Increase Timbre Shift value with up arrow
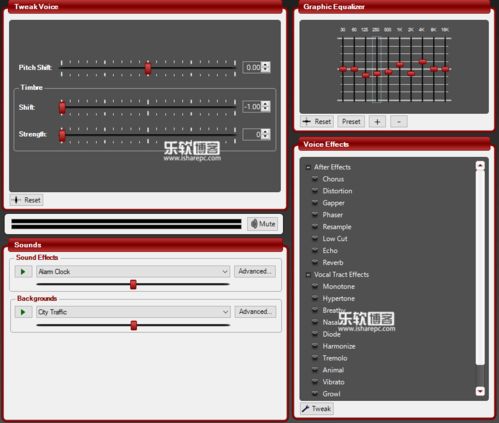The width and height of the screenshot is (499, 423). [x=265, y=104]
